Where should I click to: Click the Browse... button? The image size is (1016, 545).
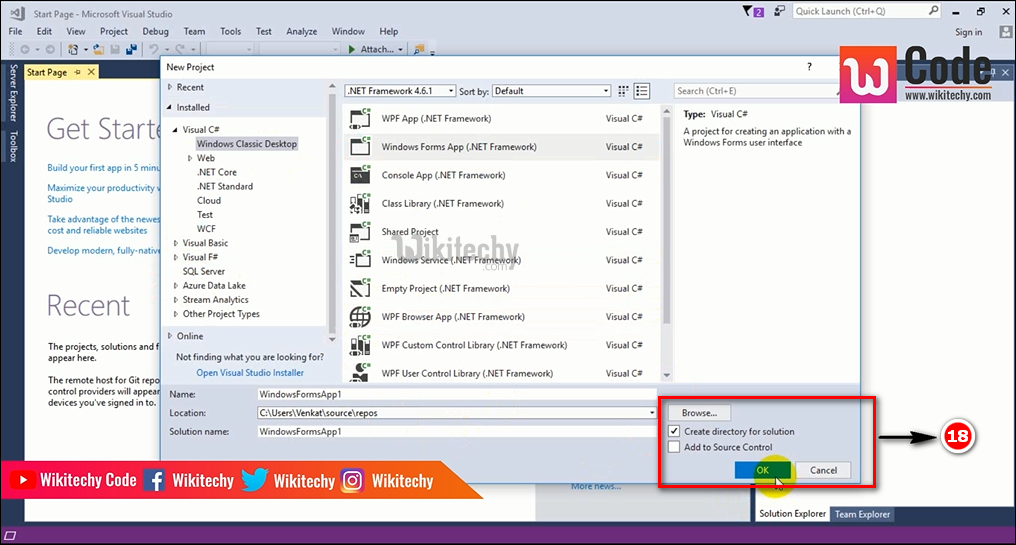(699, 413)
